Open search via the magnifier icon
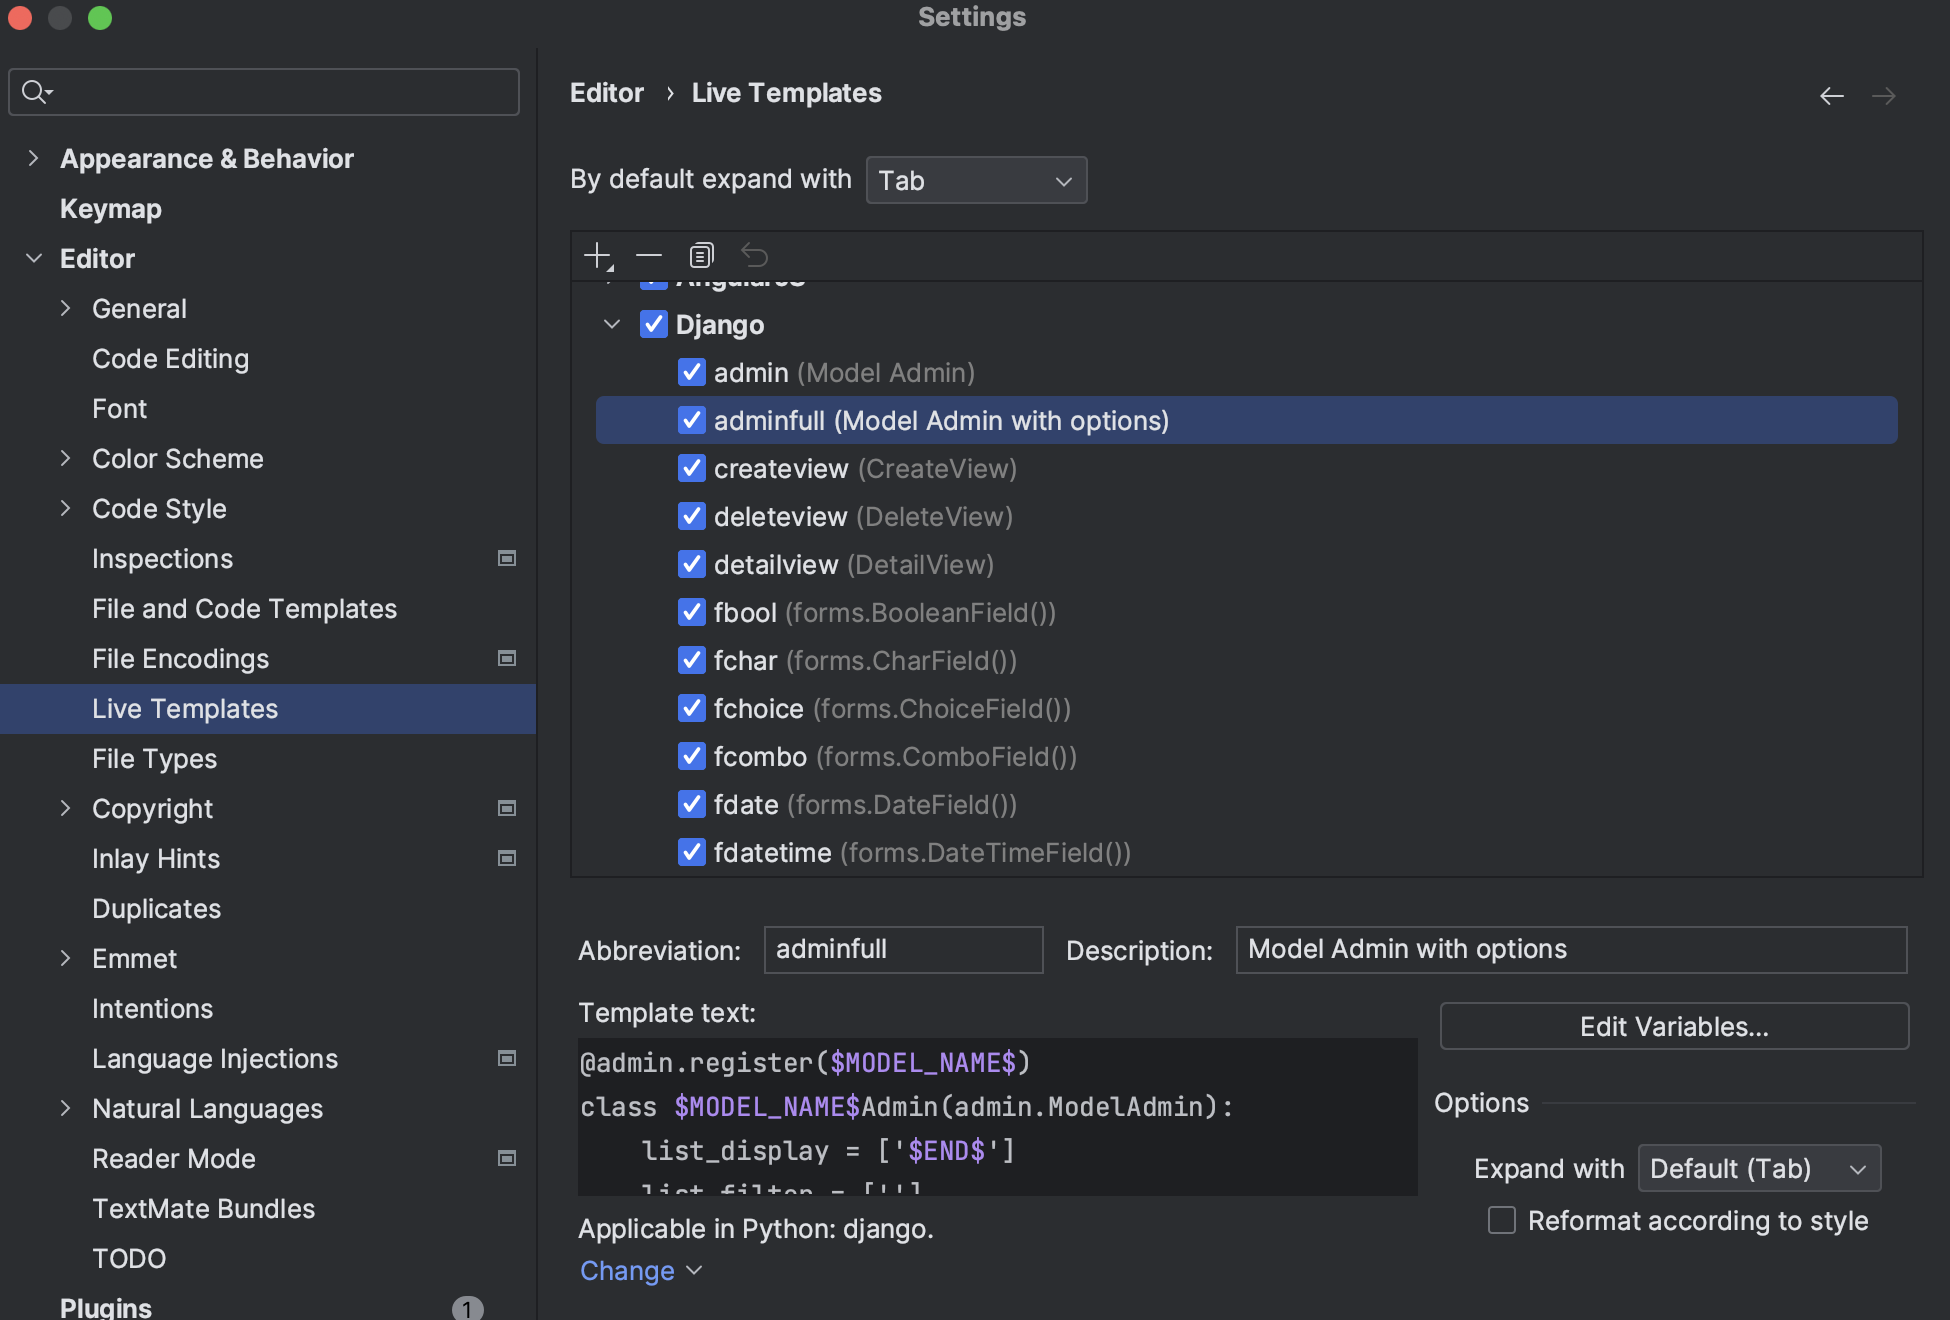Screen dimensions: 1950x1320 [35, 91]
